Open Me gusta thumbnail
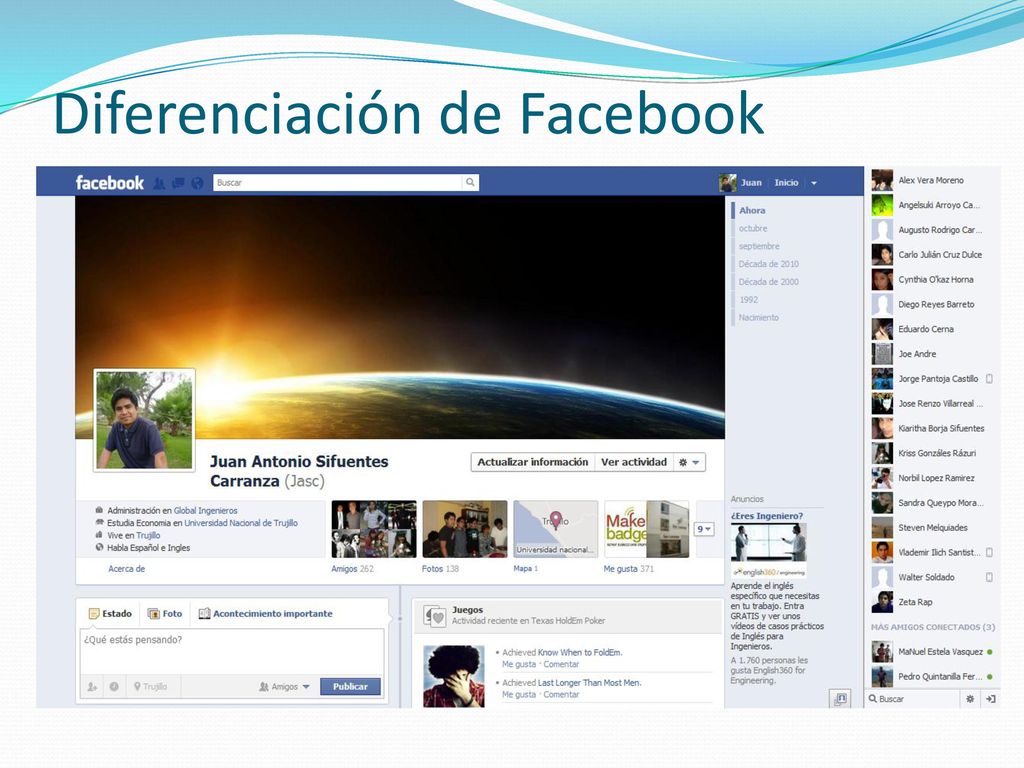Image resolution: width=1024 pixels, height=768 pixels. pos(646,529)
